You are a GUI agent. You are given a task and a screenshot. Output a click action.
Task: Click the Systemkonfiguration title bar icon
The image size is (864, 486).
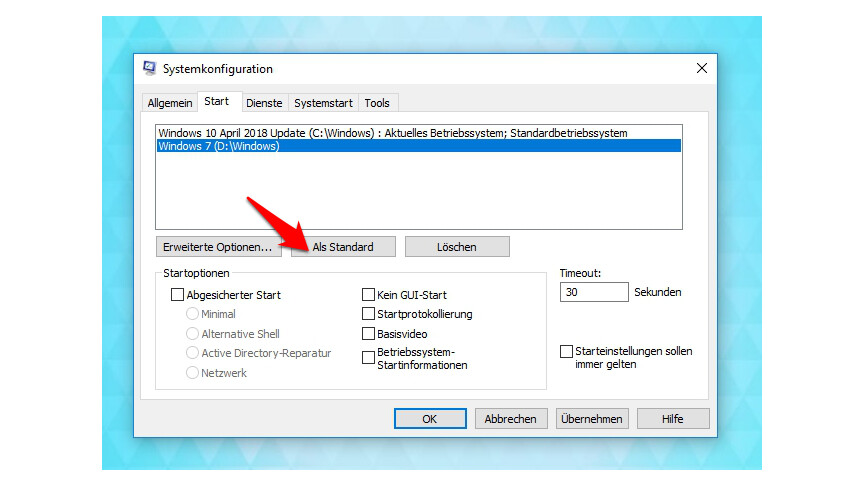coord(149,68)
